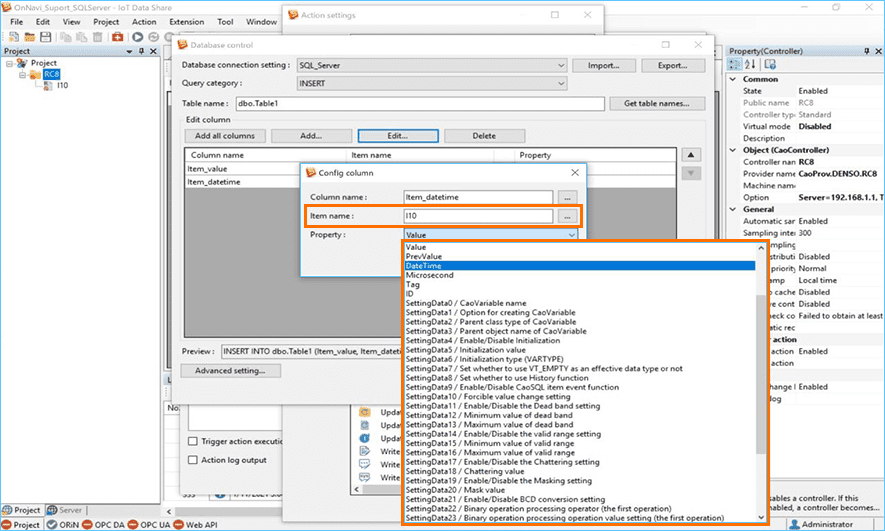The width and height of the screenshot is (885, 531).
Task: Click the Advanced setting button
Action: pos(231,370)
